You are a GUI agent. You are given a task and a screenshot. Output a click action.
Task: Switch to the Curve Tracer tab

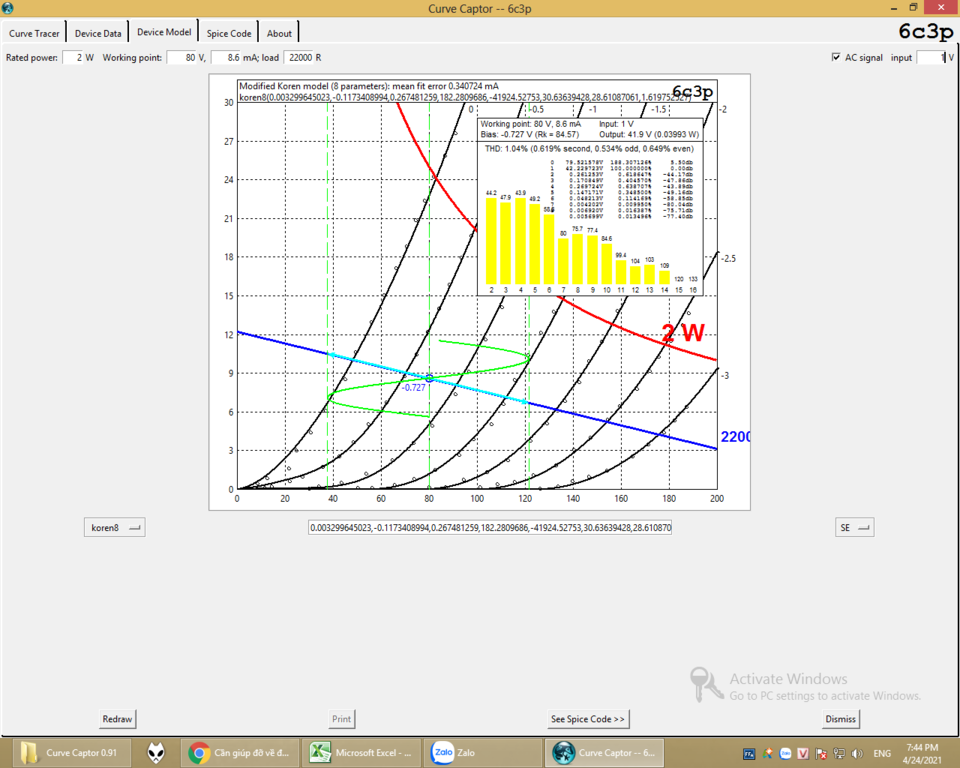click(x=34, y=33)
